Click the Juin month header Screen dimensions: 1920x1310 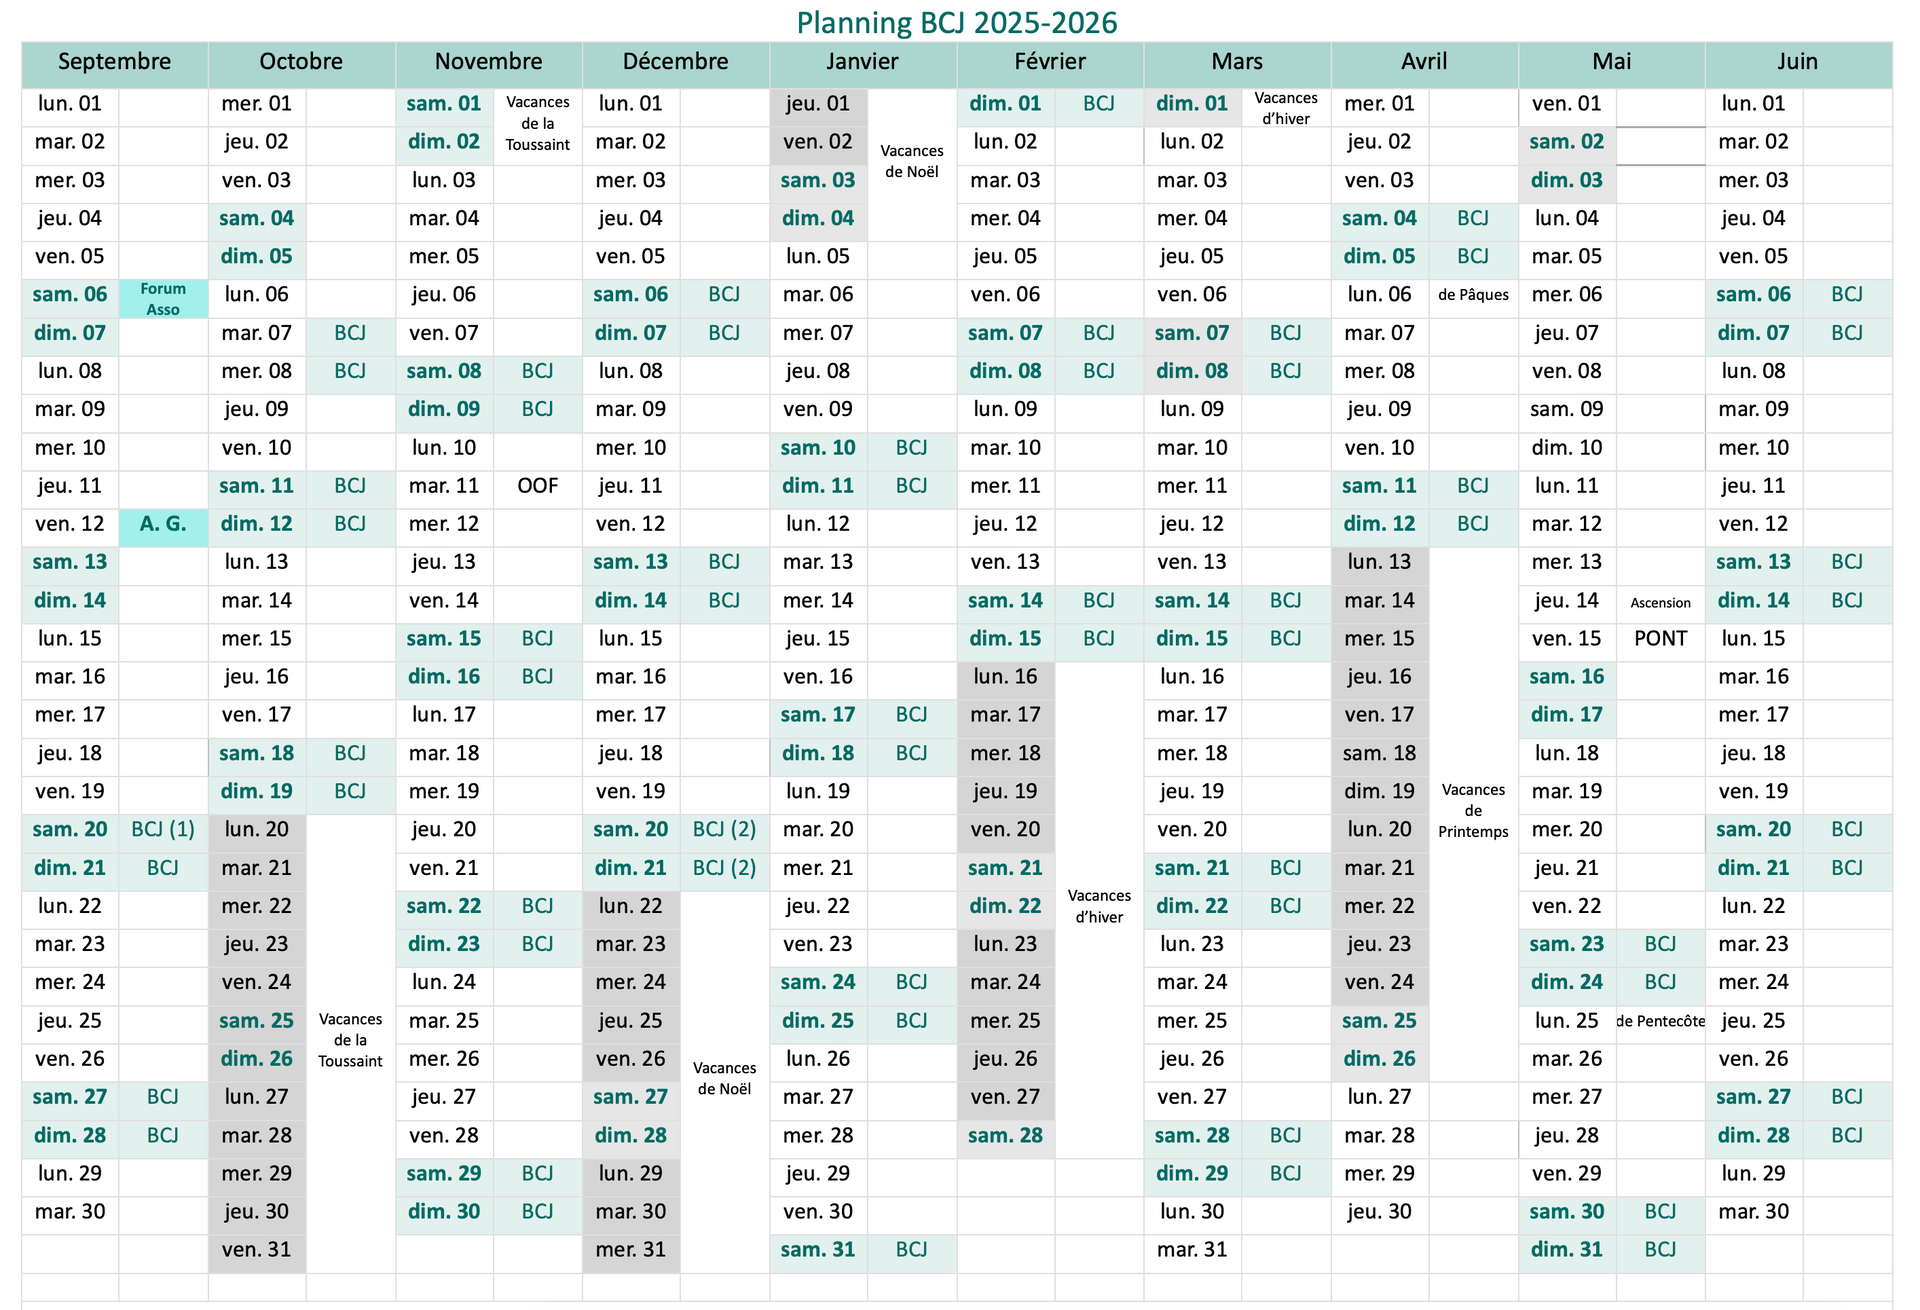point(1797,62)
